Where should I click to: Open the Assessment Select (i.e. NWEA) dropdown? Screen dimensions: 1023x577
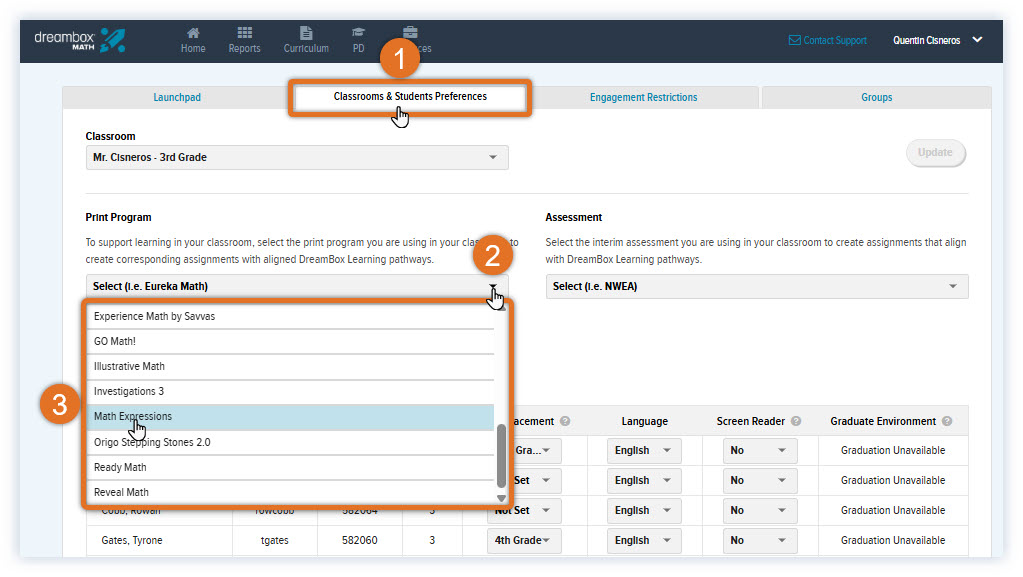tap(757, 286)
